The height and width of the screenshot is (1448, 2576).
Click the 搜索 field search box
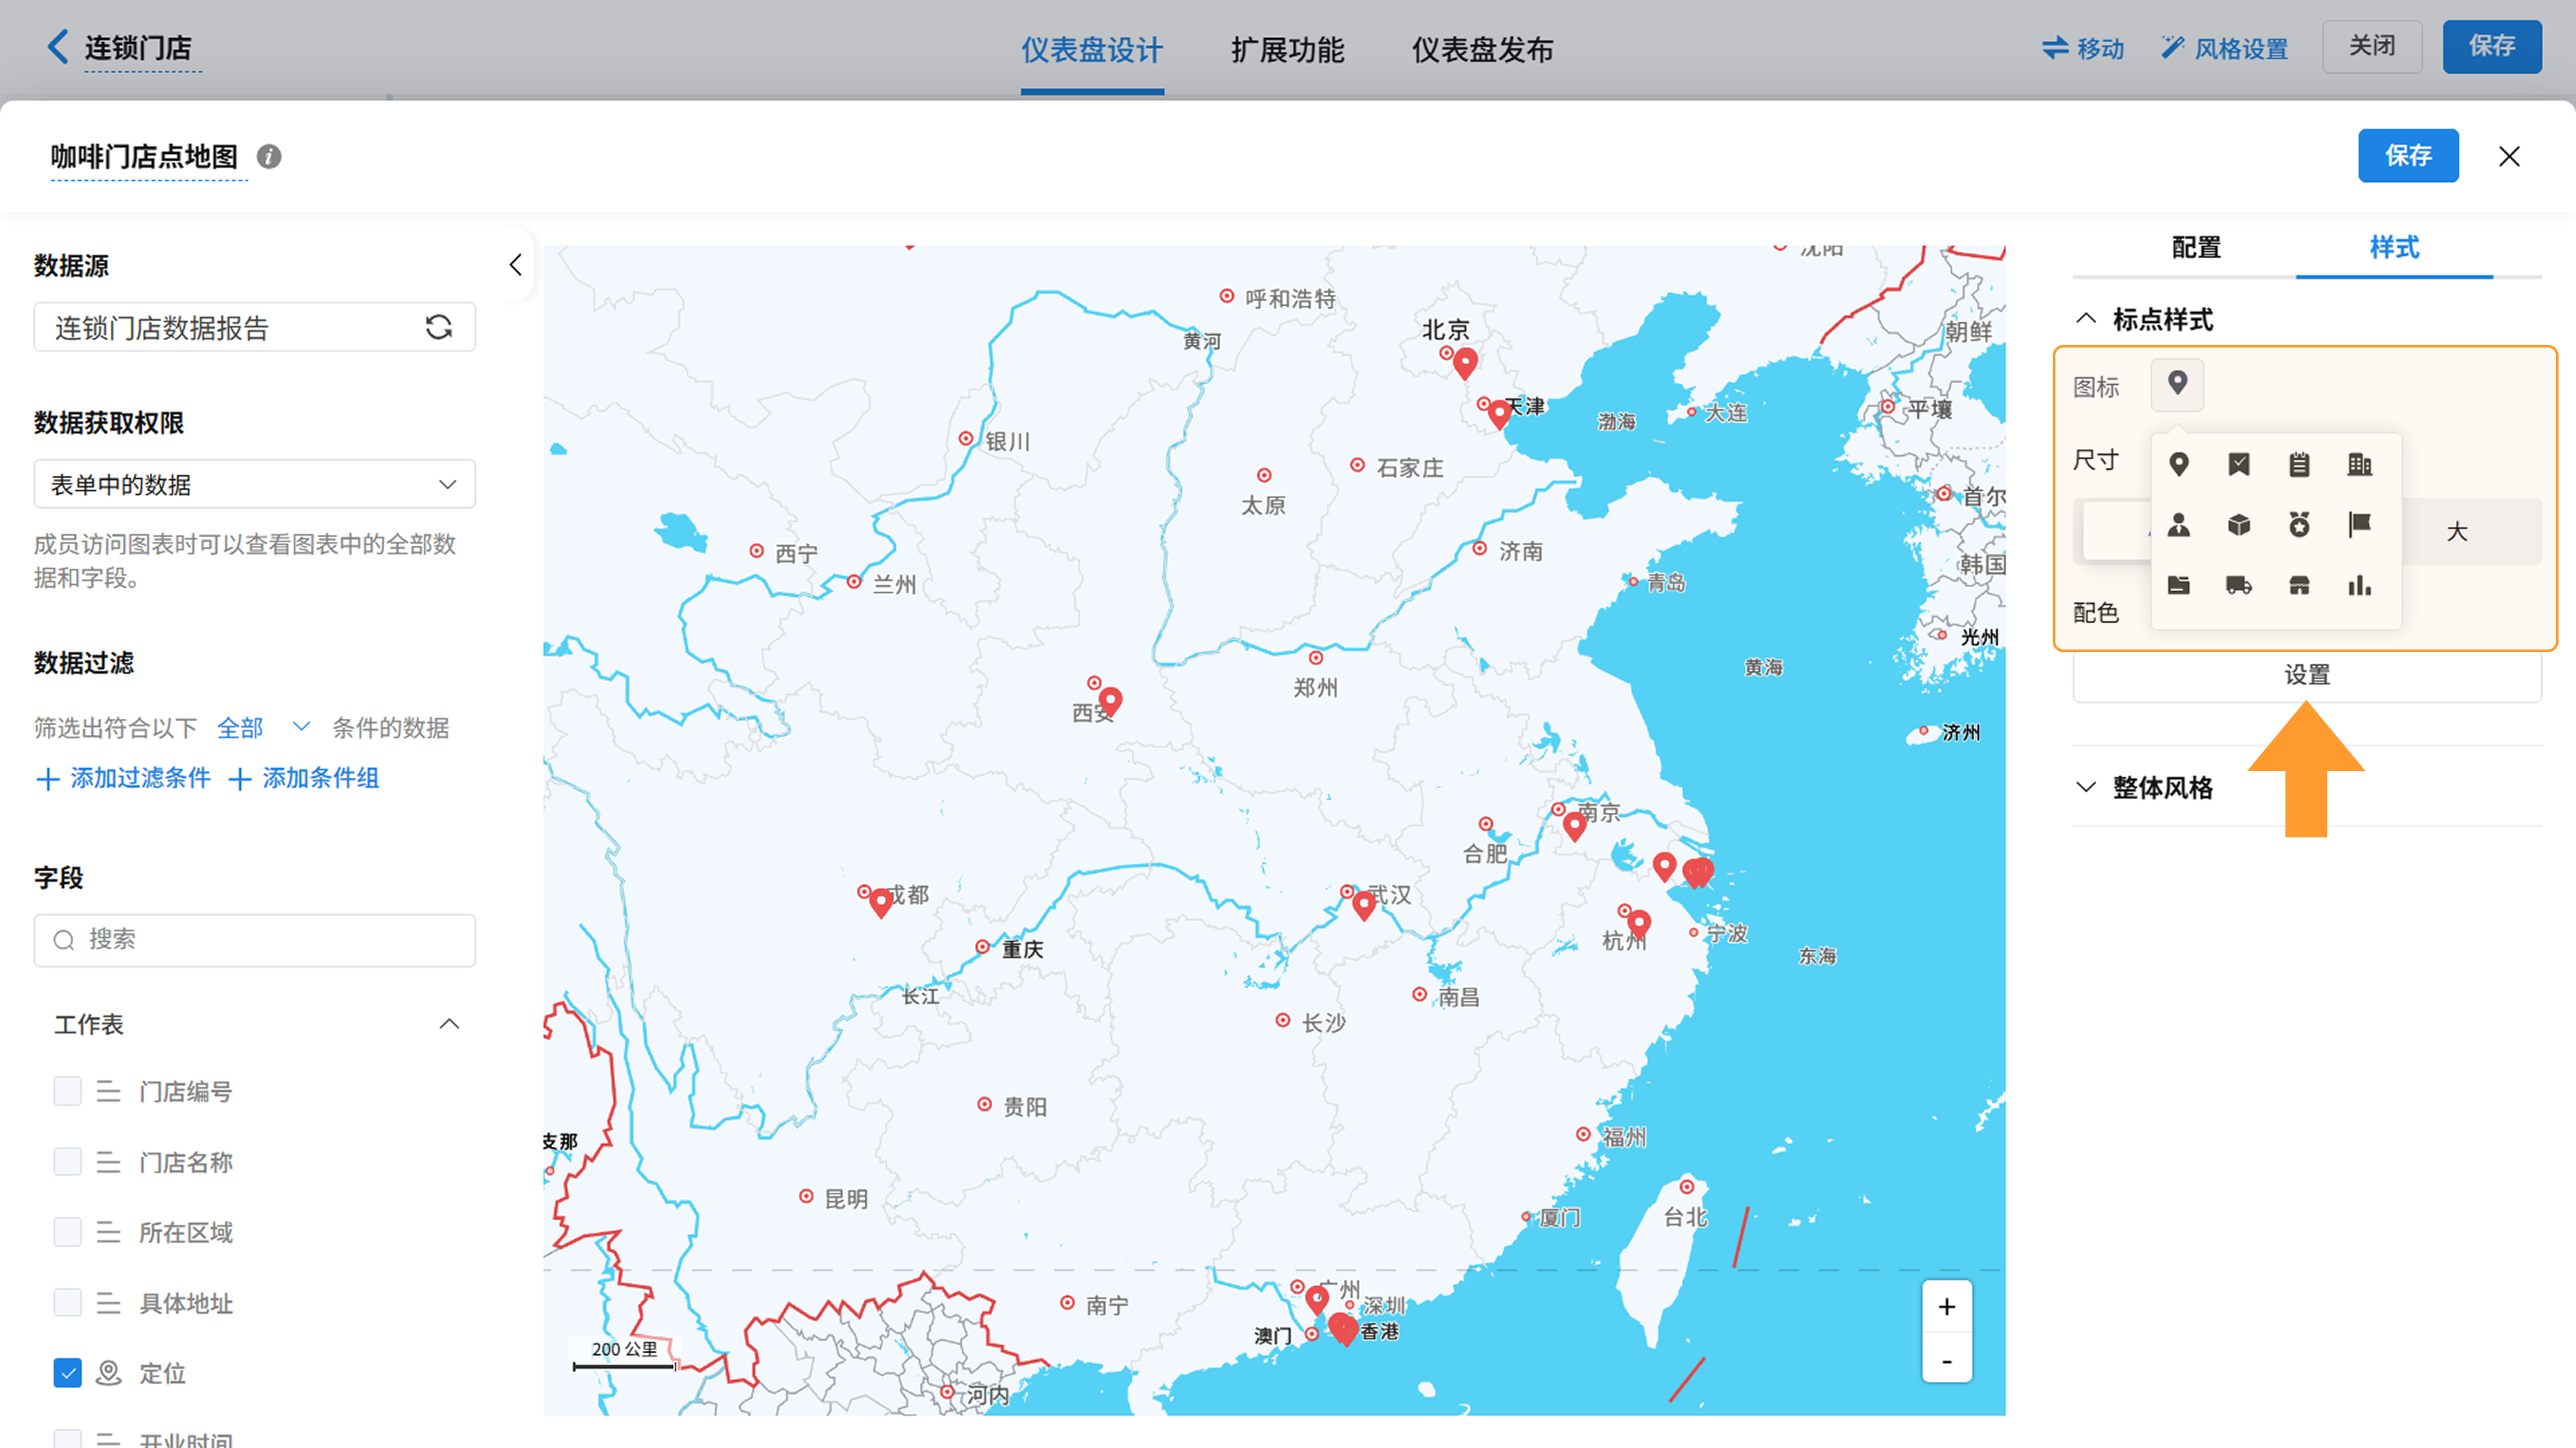pyautogui.click(x=254, y=939)
